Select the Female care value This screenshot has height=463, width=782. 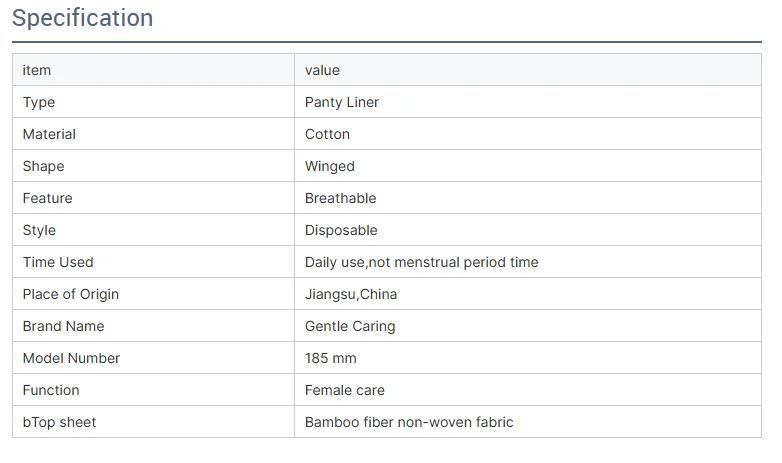[345, 390]
